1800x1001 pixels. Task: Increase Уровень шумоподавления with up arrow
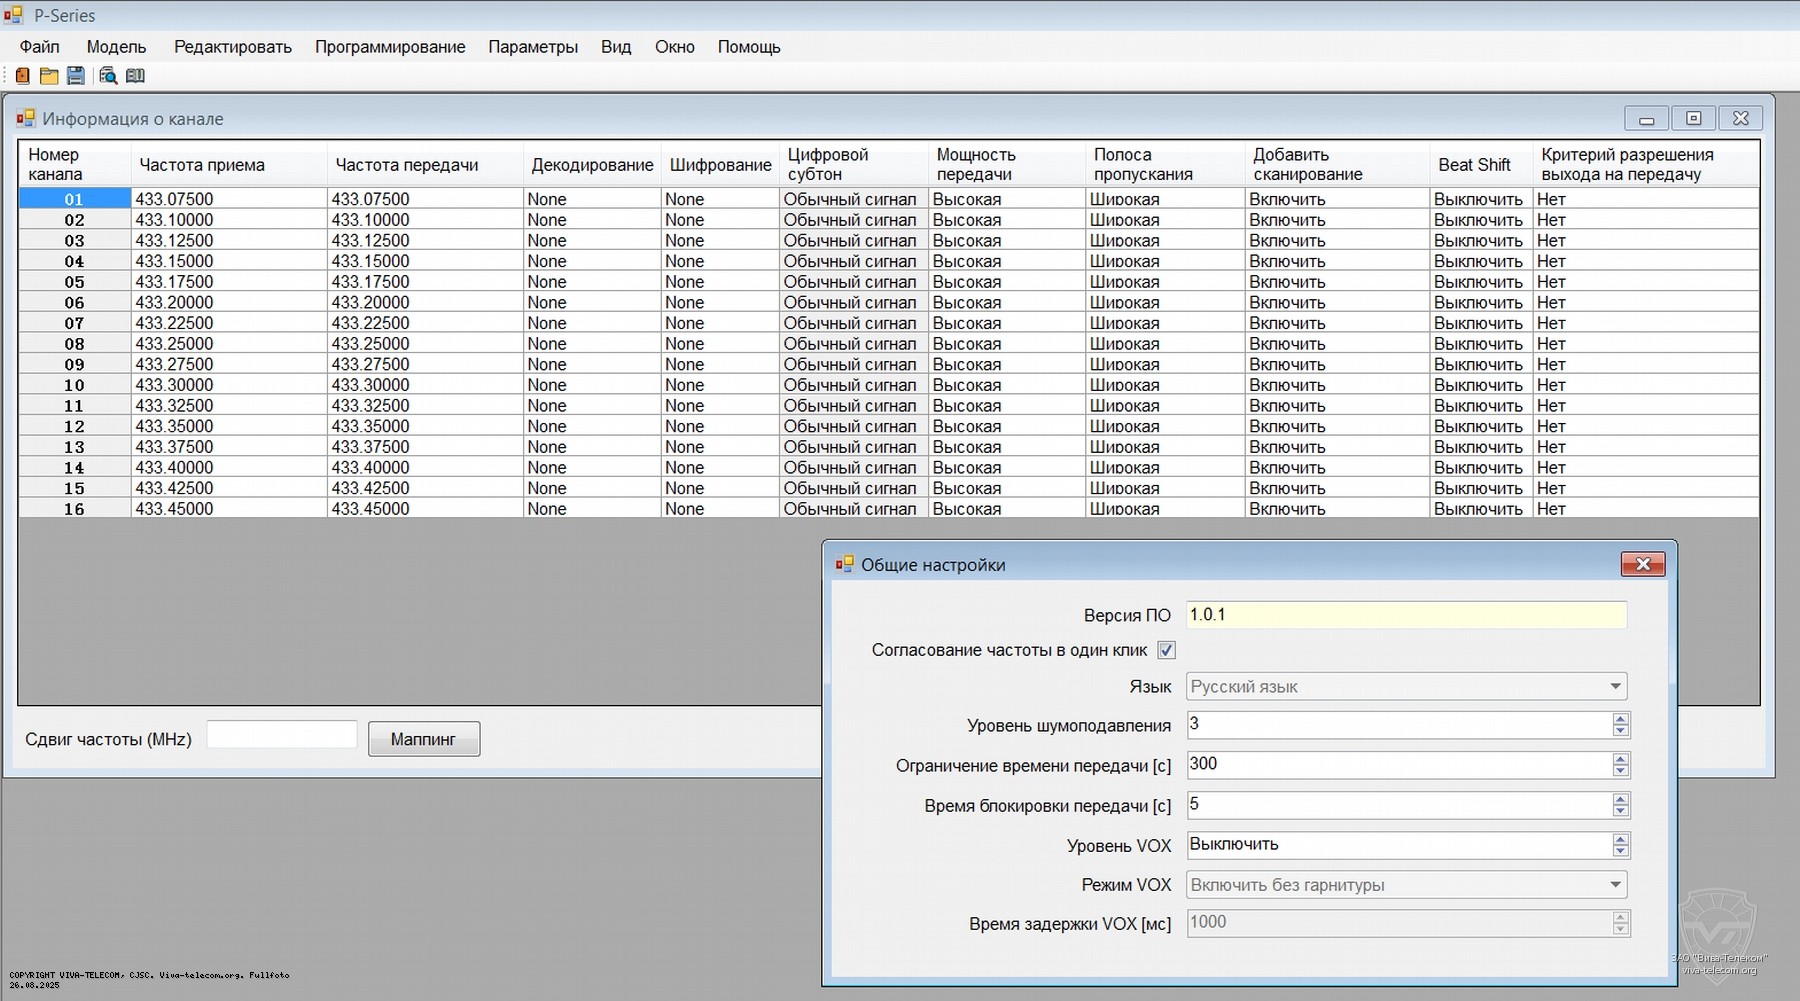[x=1620, y=719]
